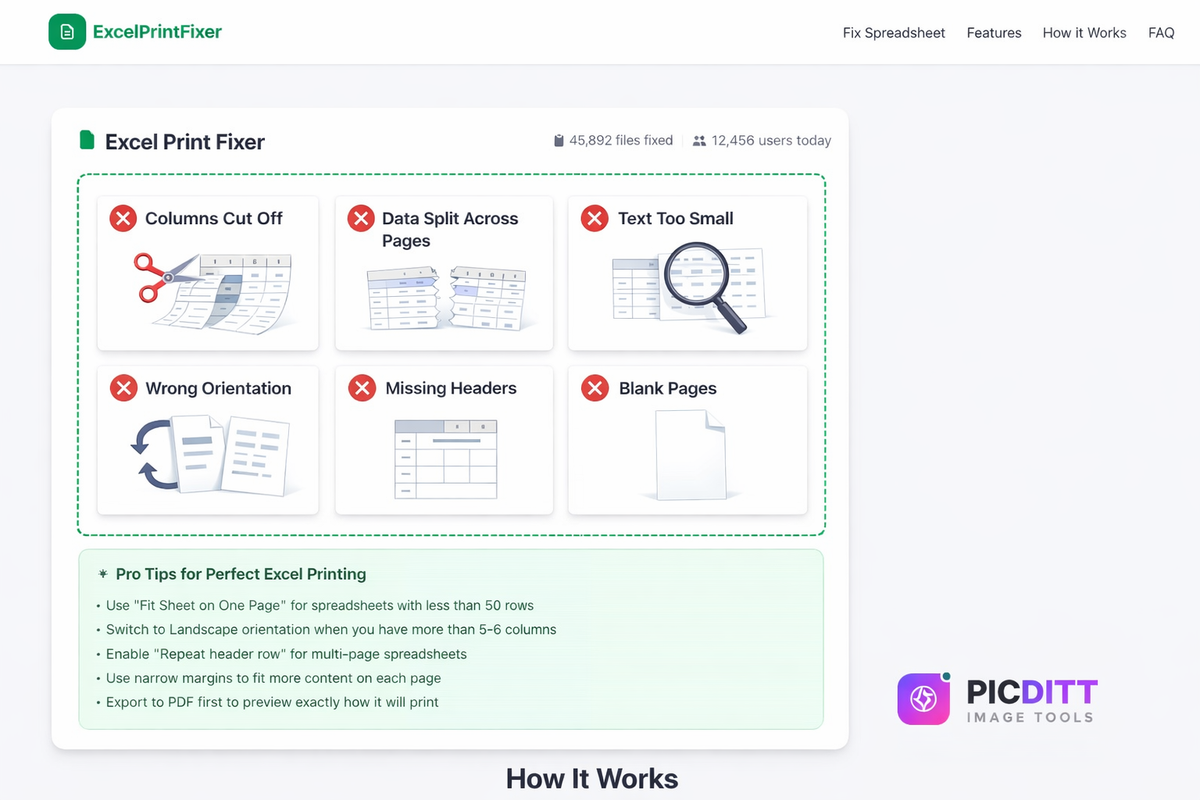
Task: Click the clipboard icon next to files fixed
Action: point(559,141)
